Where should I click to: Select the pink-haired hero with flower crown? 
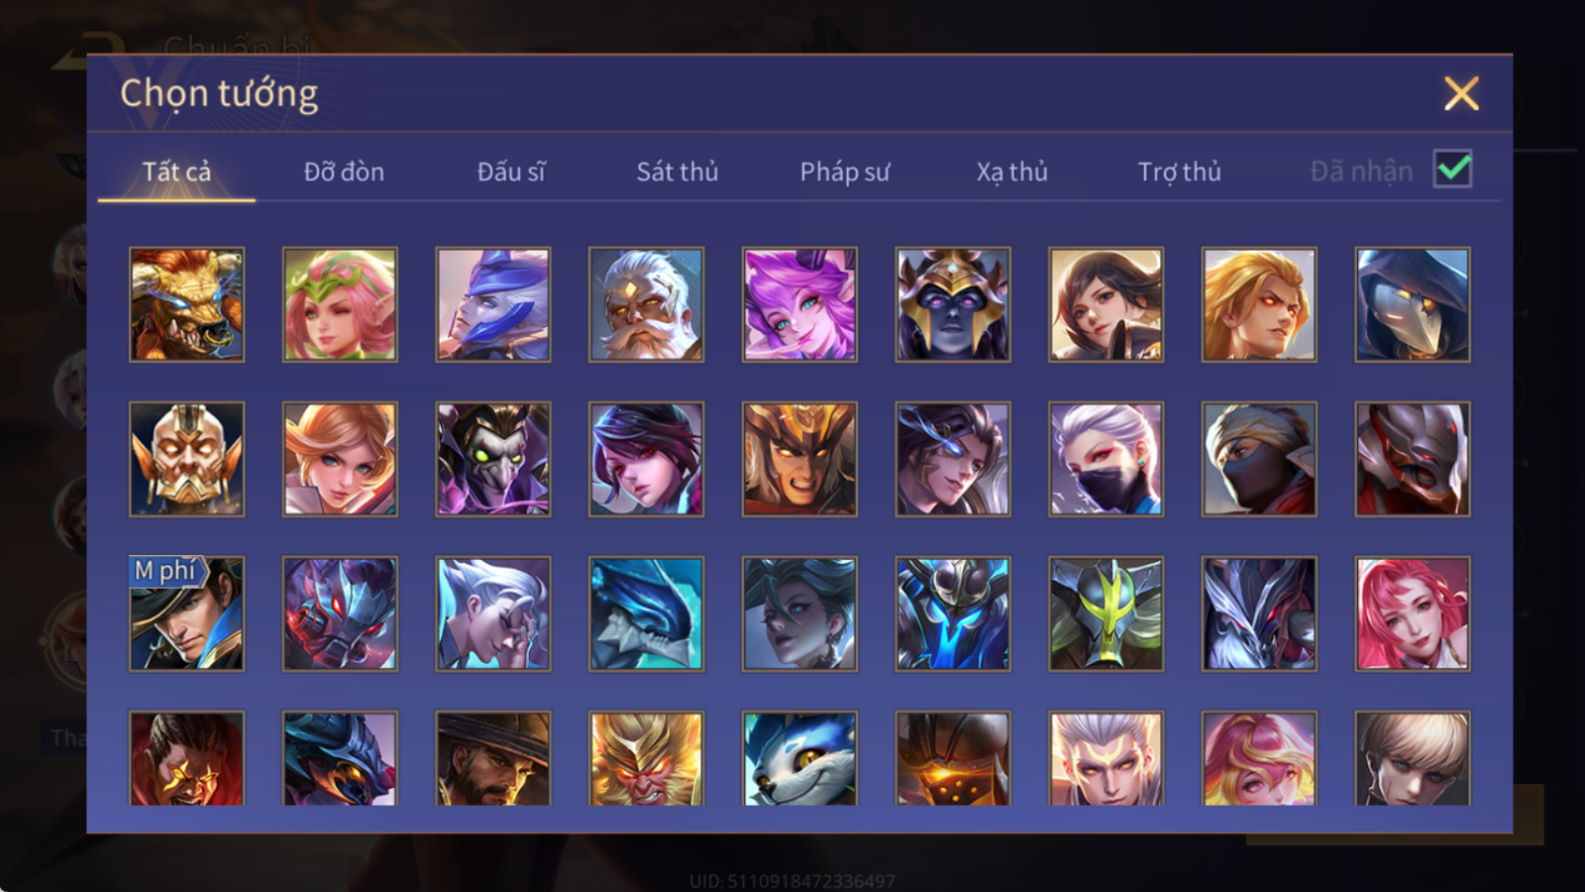[340, 304]
